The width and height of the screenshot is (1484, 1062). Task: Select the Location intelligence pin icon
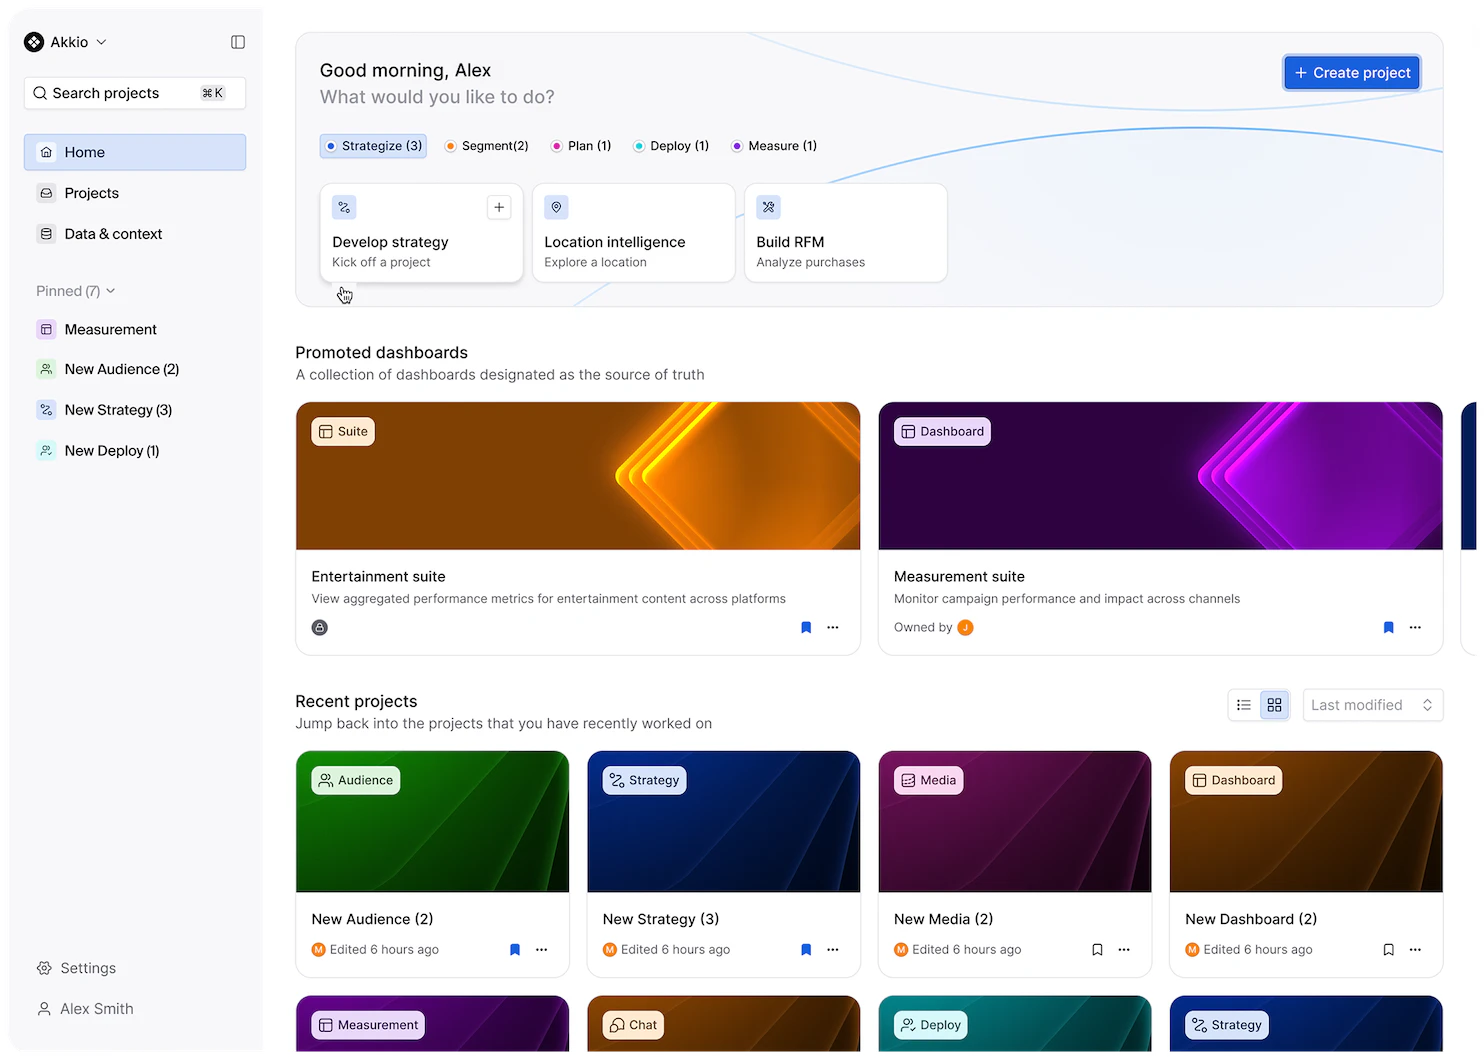click(x=556, y=207)
